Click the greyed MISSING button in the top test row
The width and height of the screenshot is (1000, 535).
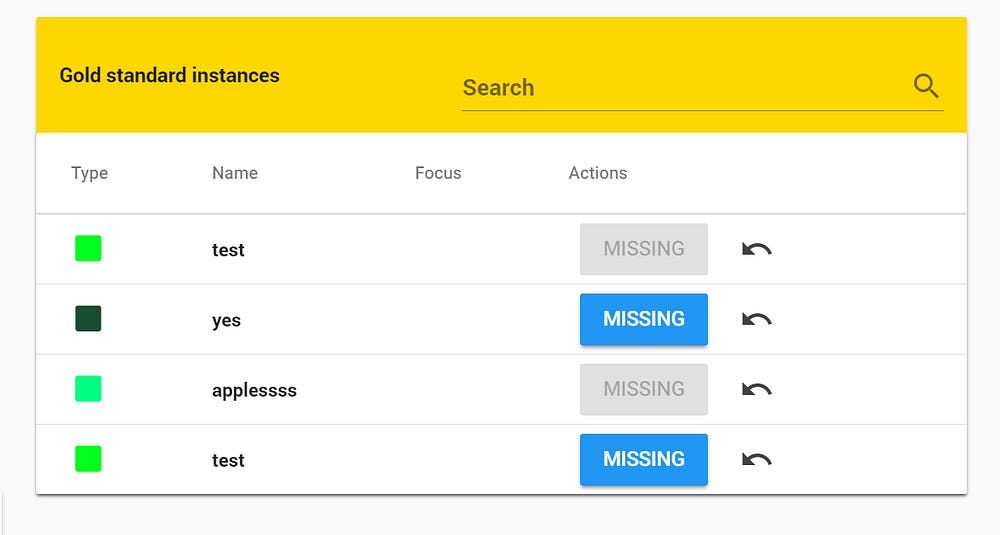pos(644,249)
